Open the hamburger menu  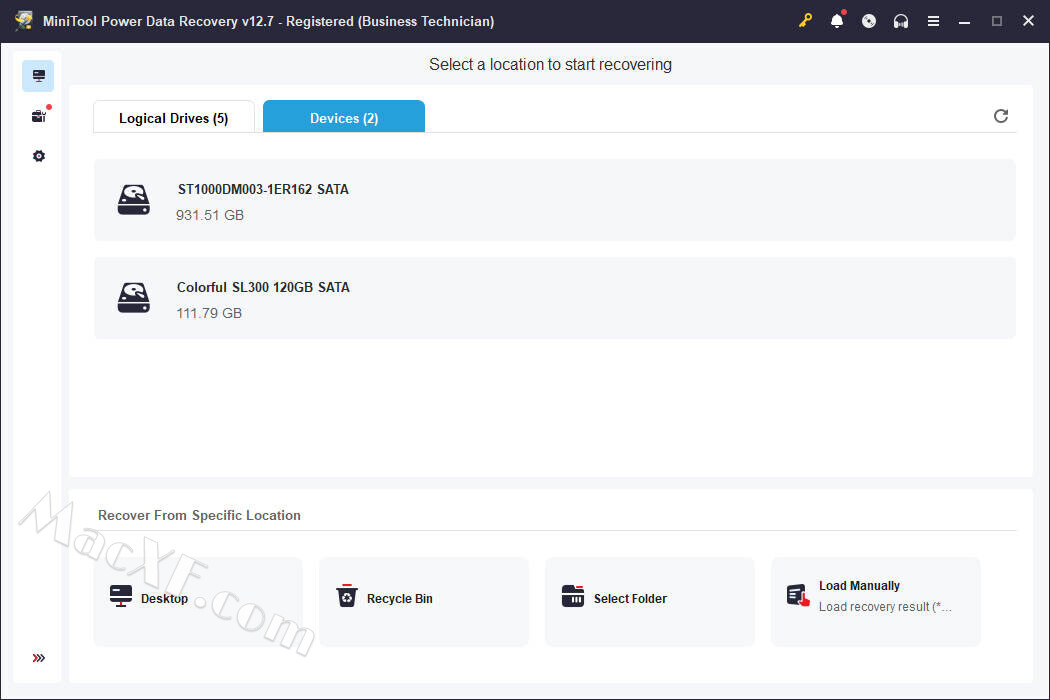pyautogui.click(x=933, y=21)
